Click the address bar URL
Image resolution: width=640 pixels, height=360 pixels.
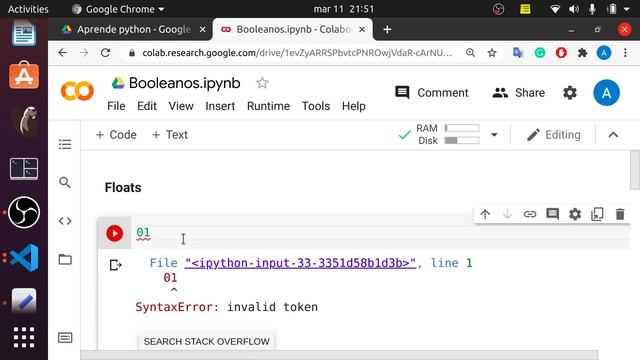(297, 53)
